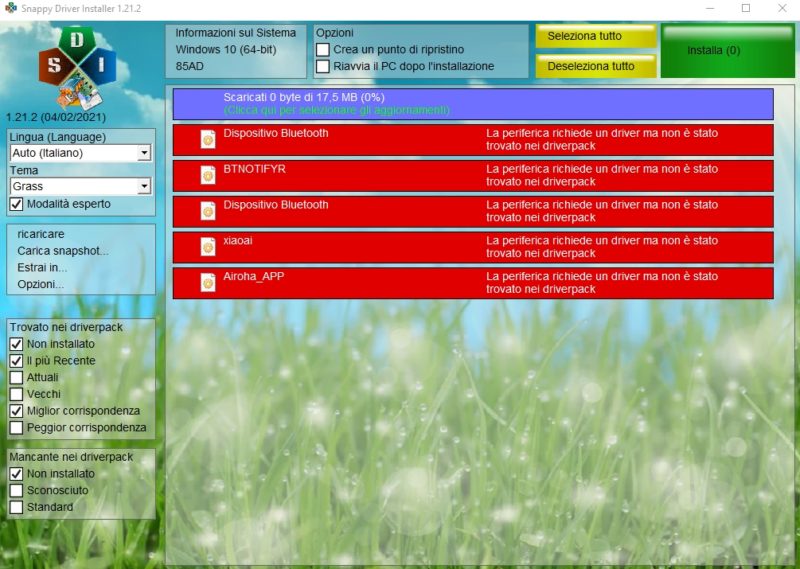Image resolution: width=800 pixels, height=569 pixels.
Task: Open the Lingua language dropdown
Action: click(144, 153)
